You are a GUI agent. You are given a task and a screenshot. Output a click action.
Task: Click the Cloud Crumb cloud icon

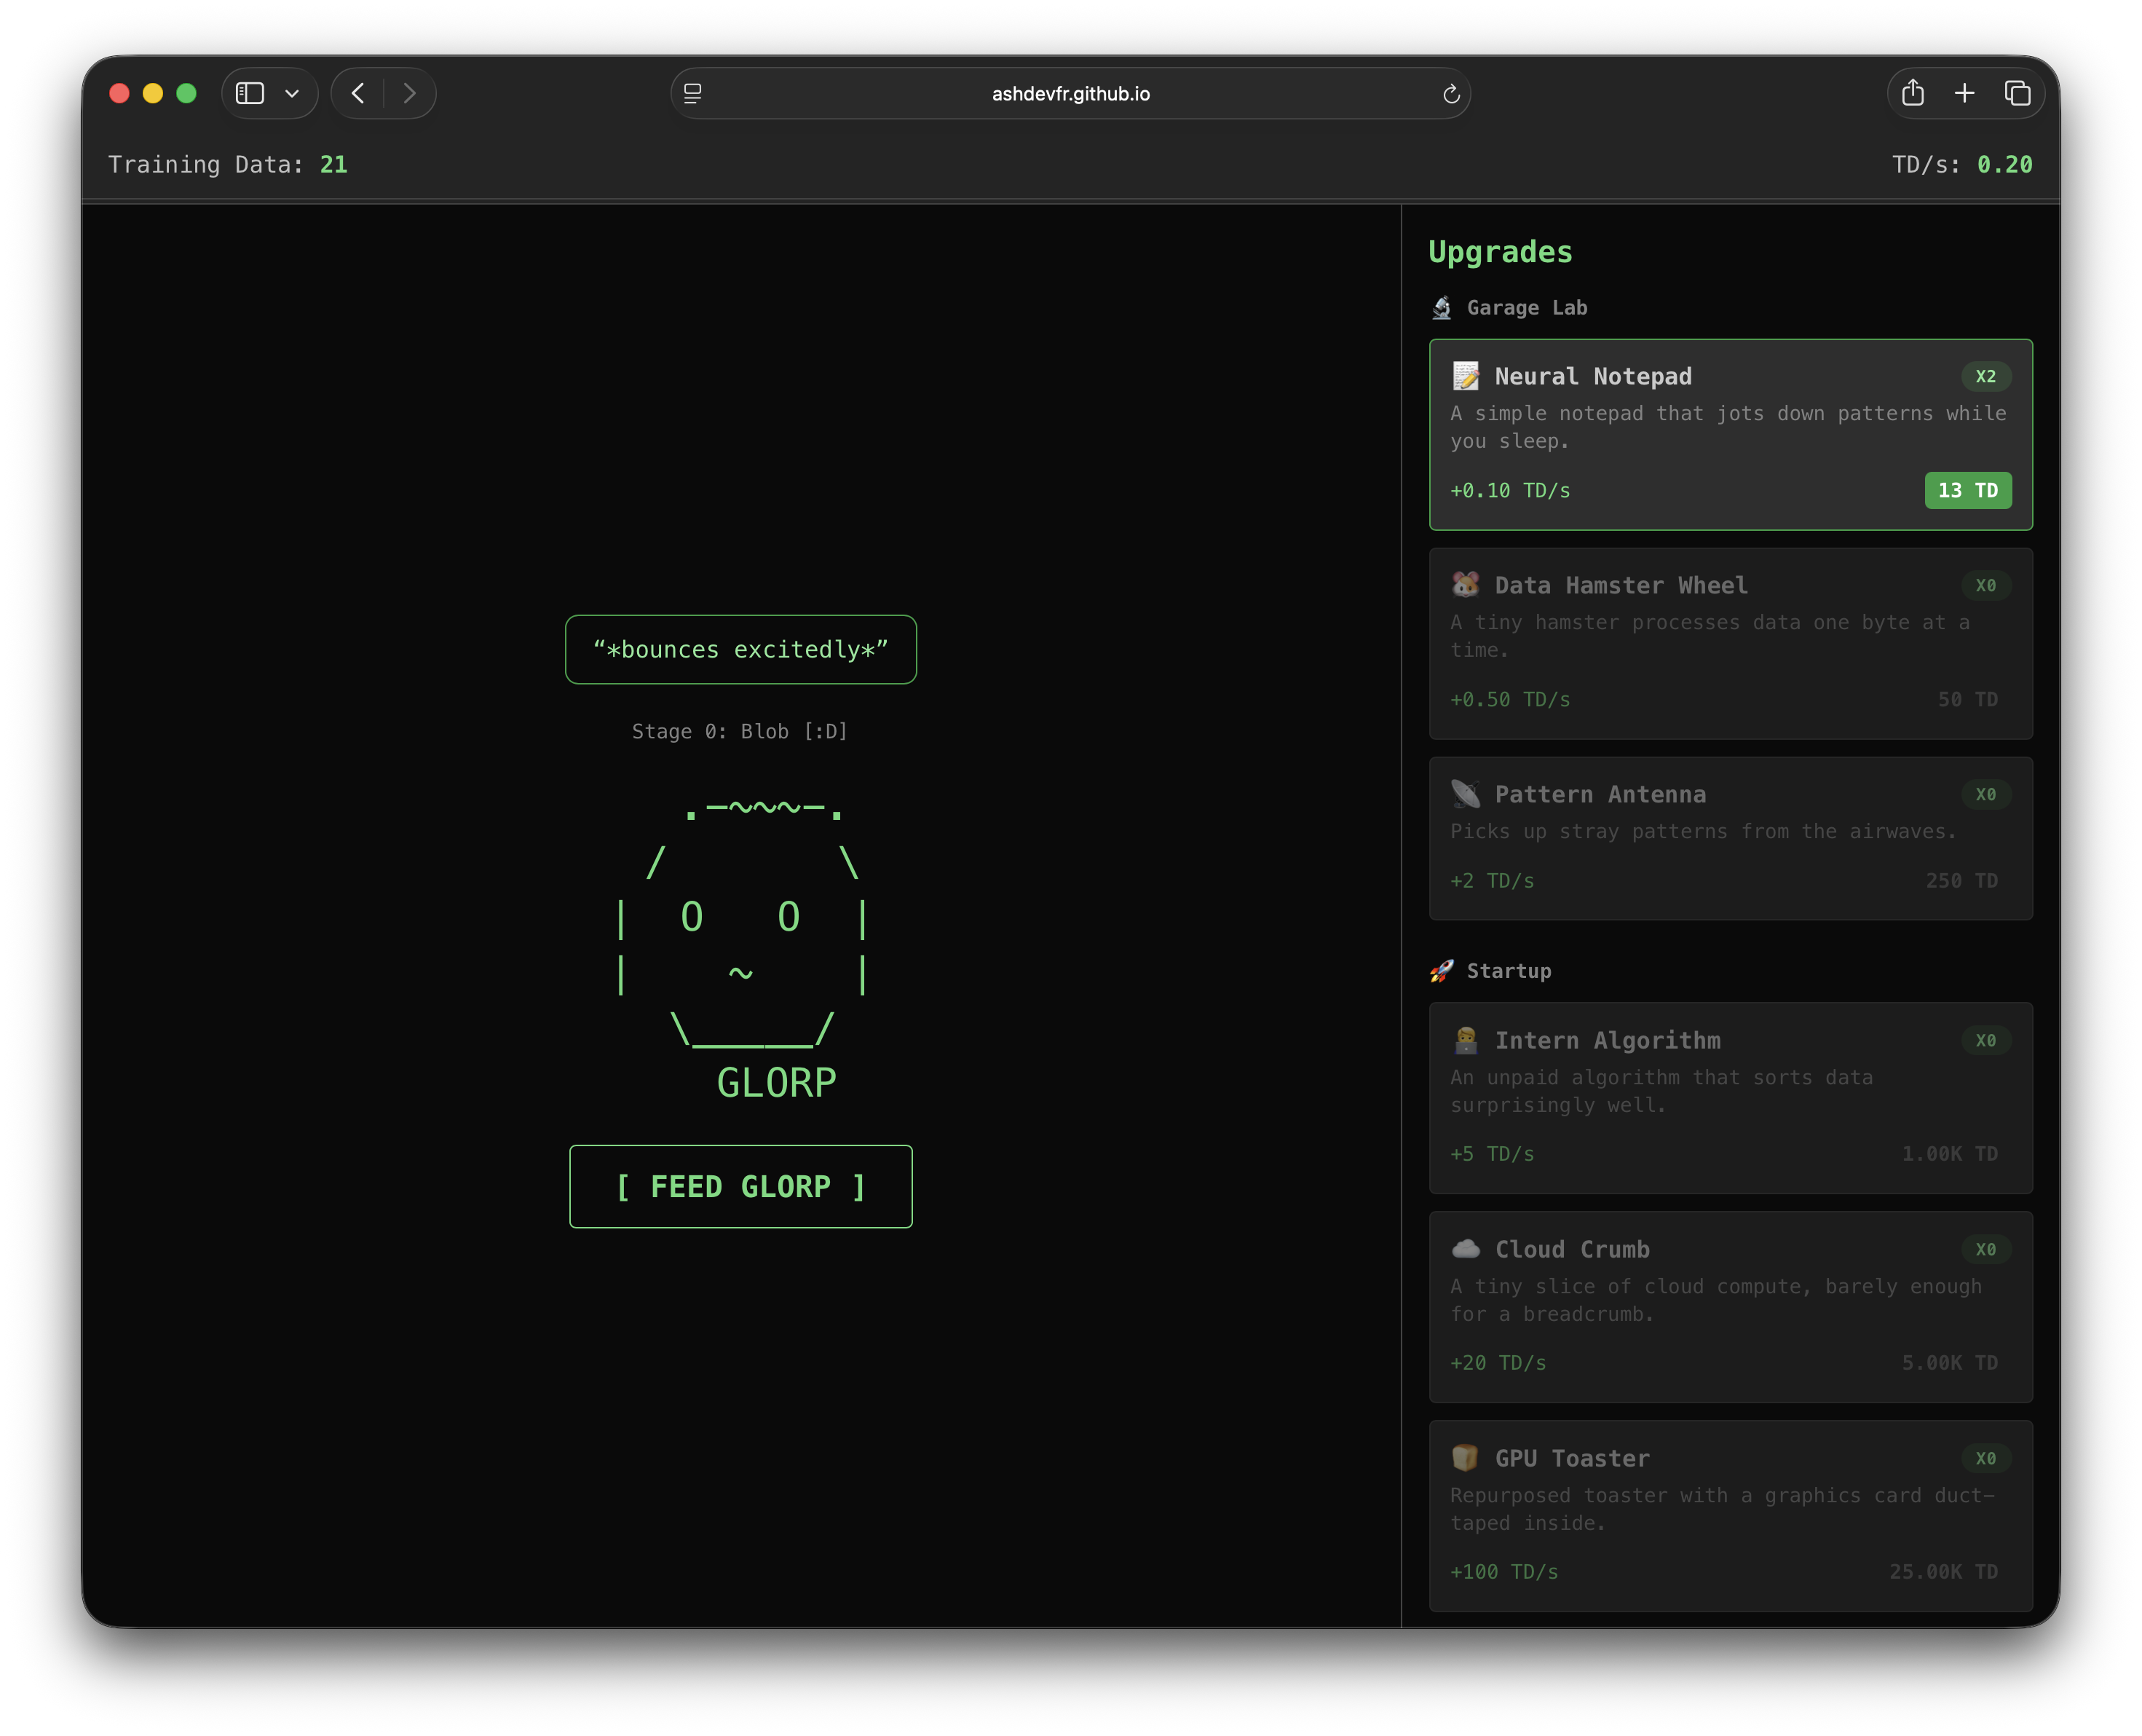1465,1249
